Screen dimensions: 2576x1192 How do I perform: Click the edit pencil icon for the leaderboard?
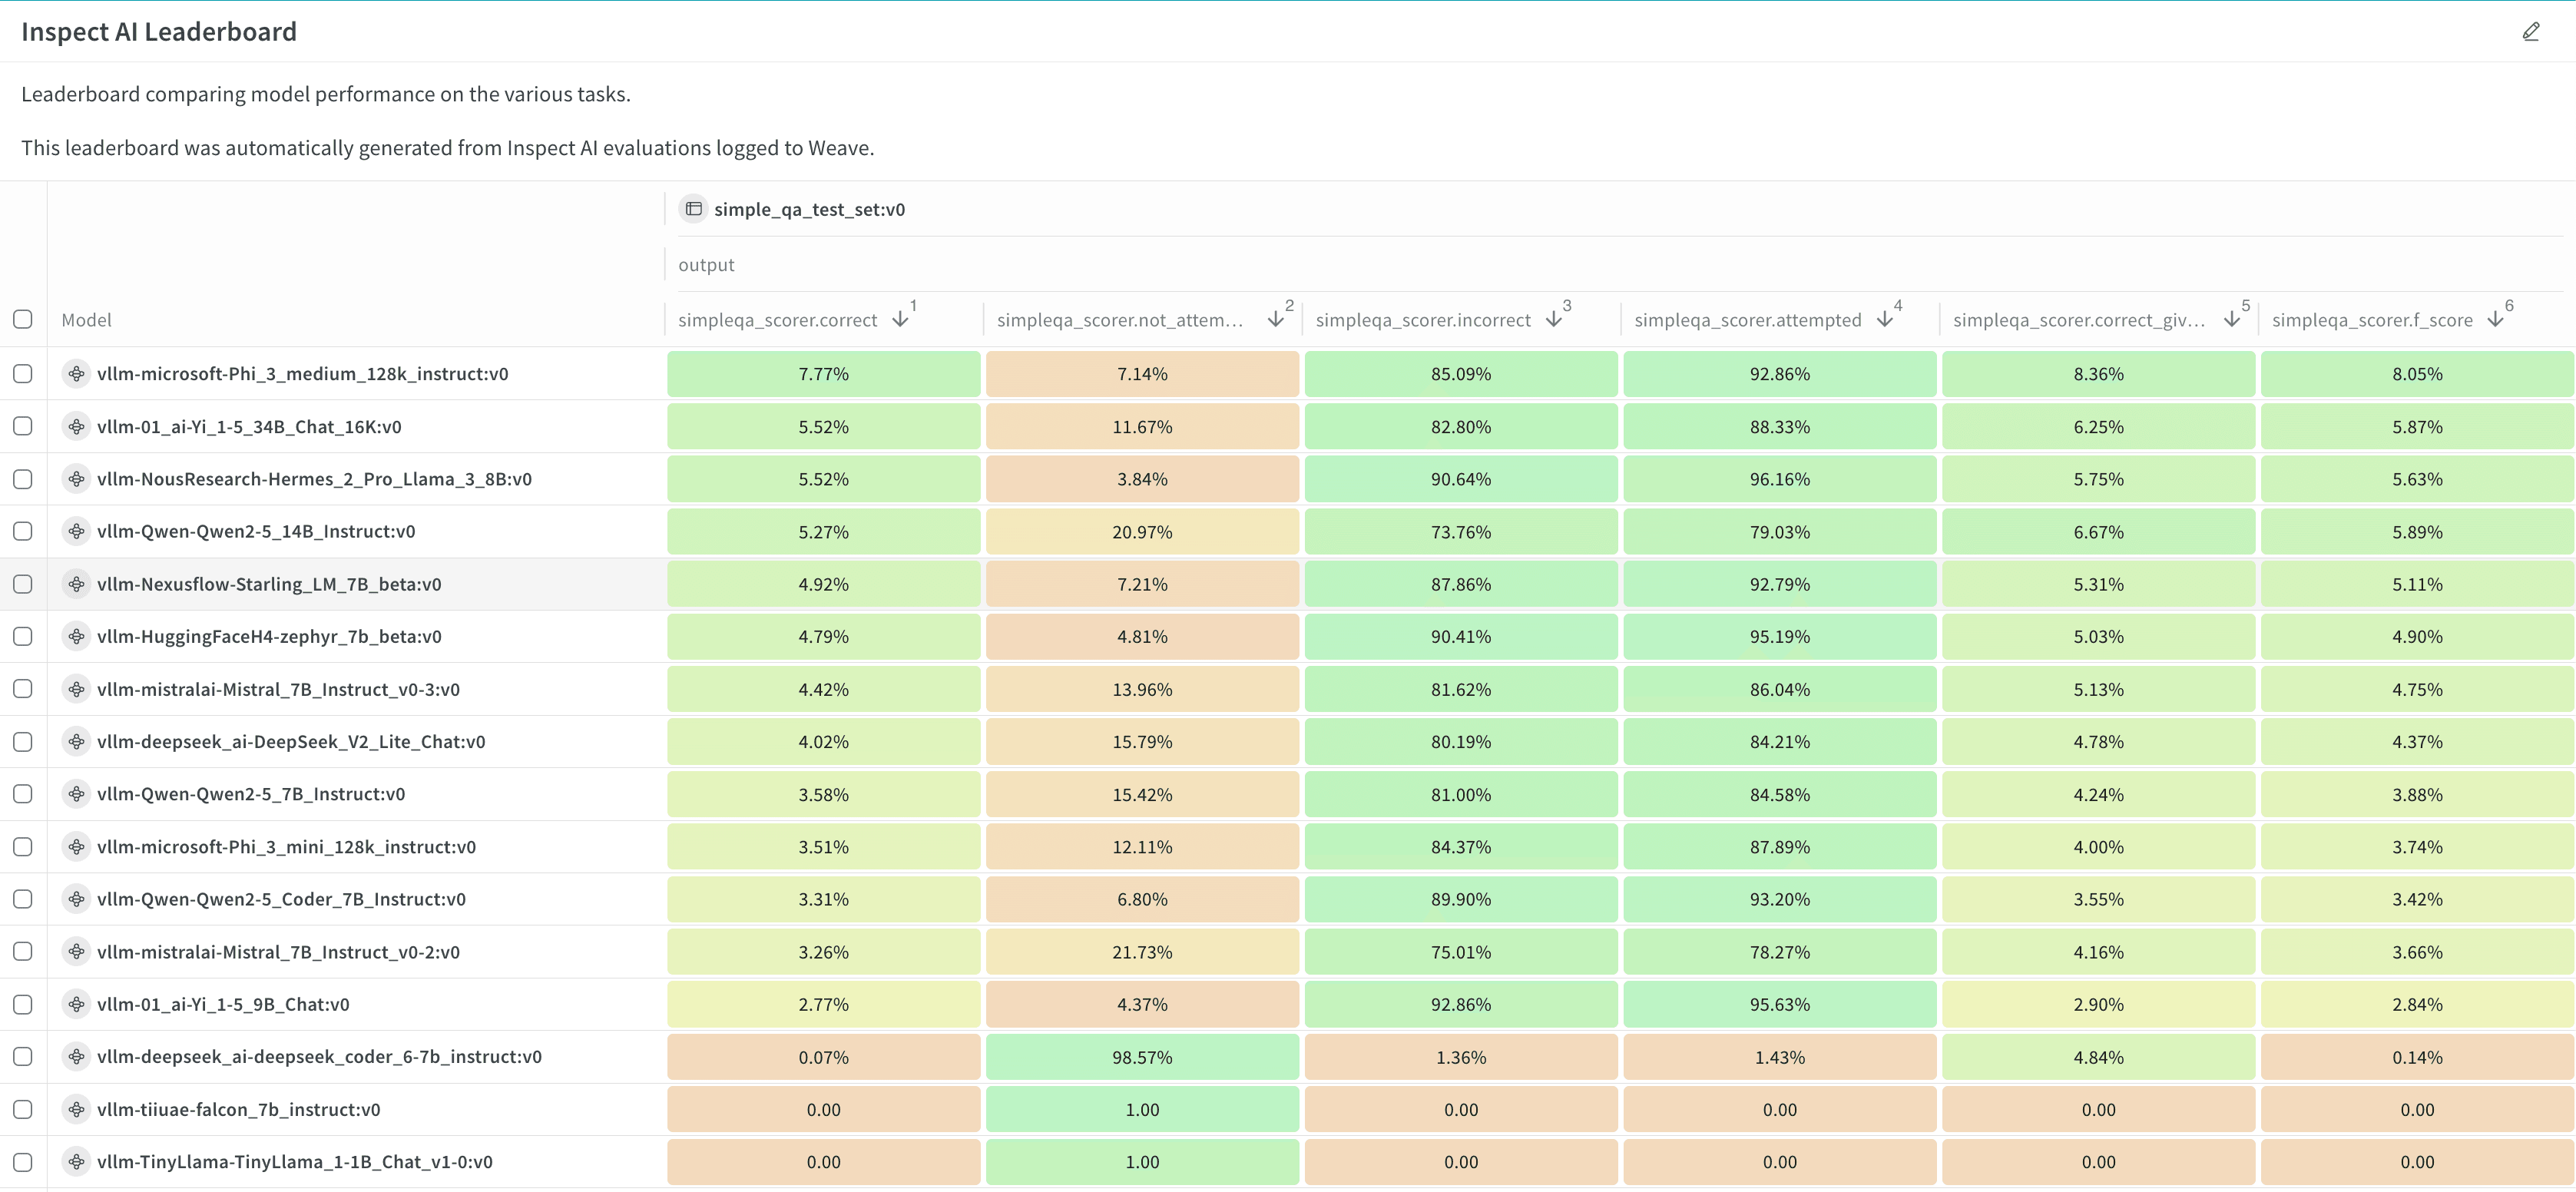click(x=2532, y=31)
